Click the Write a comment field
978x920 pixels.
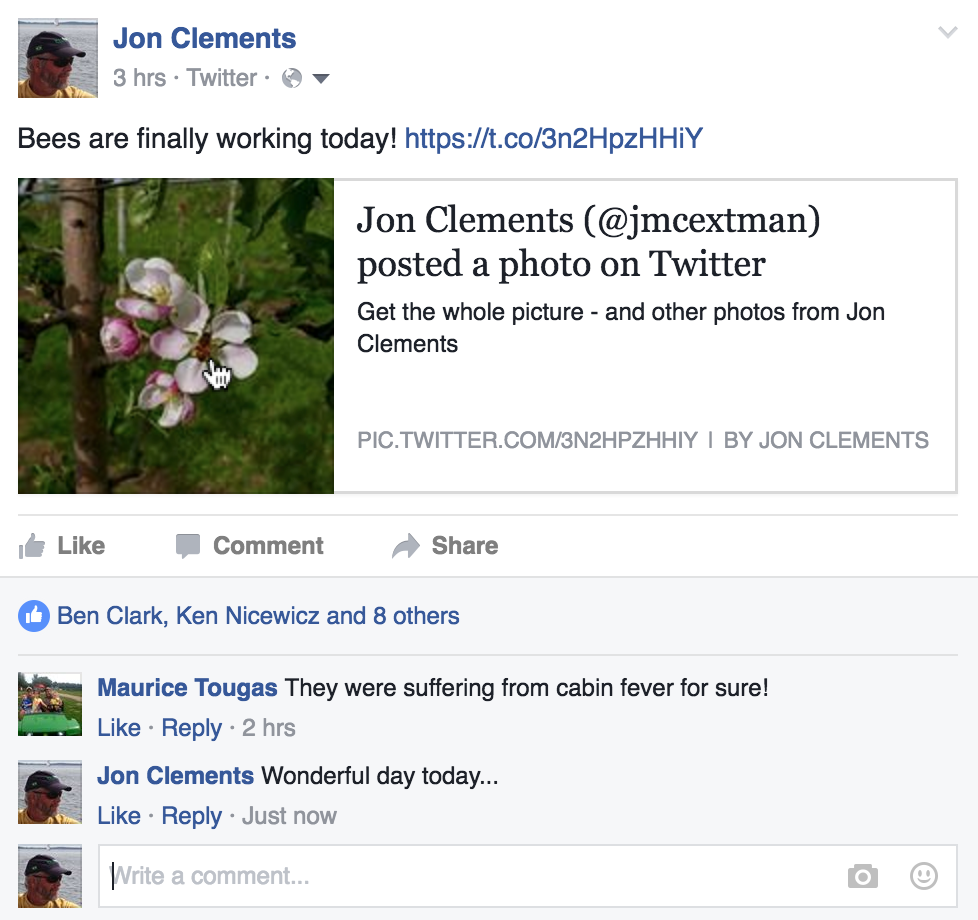(470, 877)
